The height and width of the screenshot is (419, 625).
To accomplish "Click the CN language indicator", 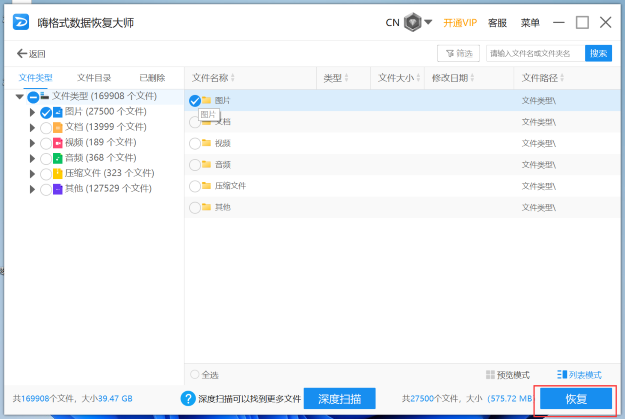I will coord(392,23).
